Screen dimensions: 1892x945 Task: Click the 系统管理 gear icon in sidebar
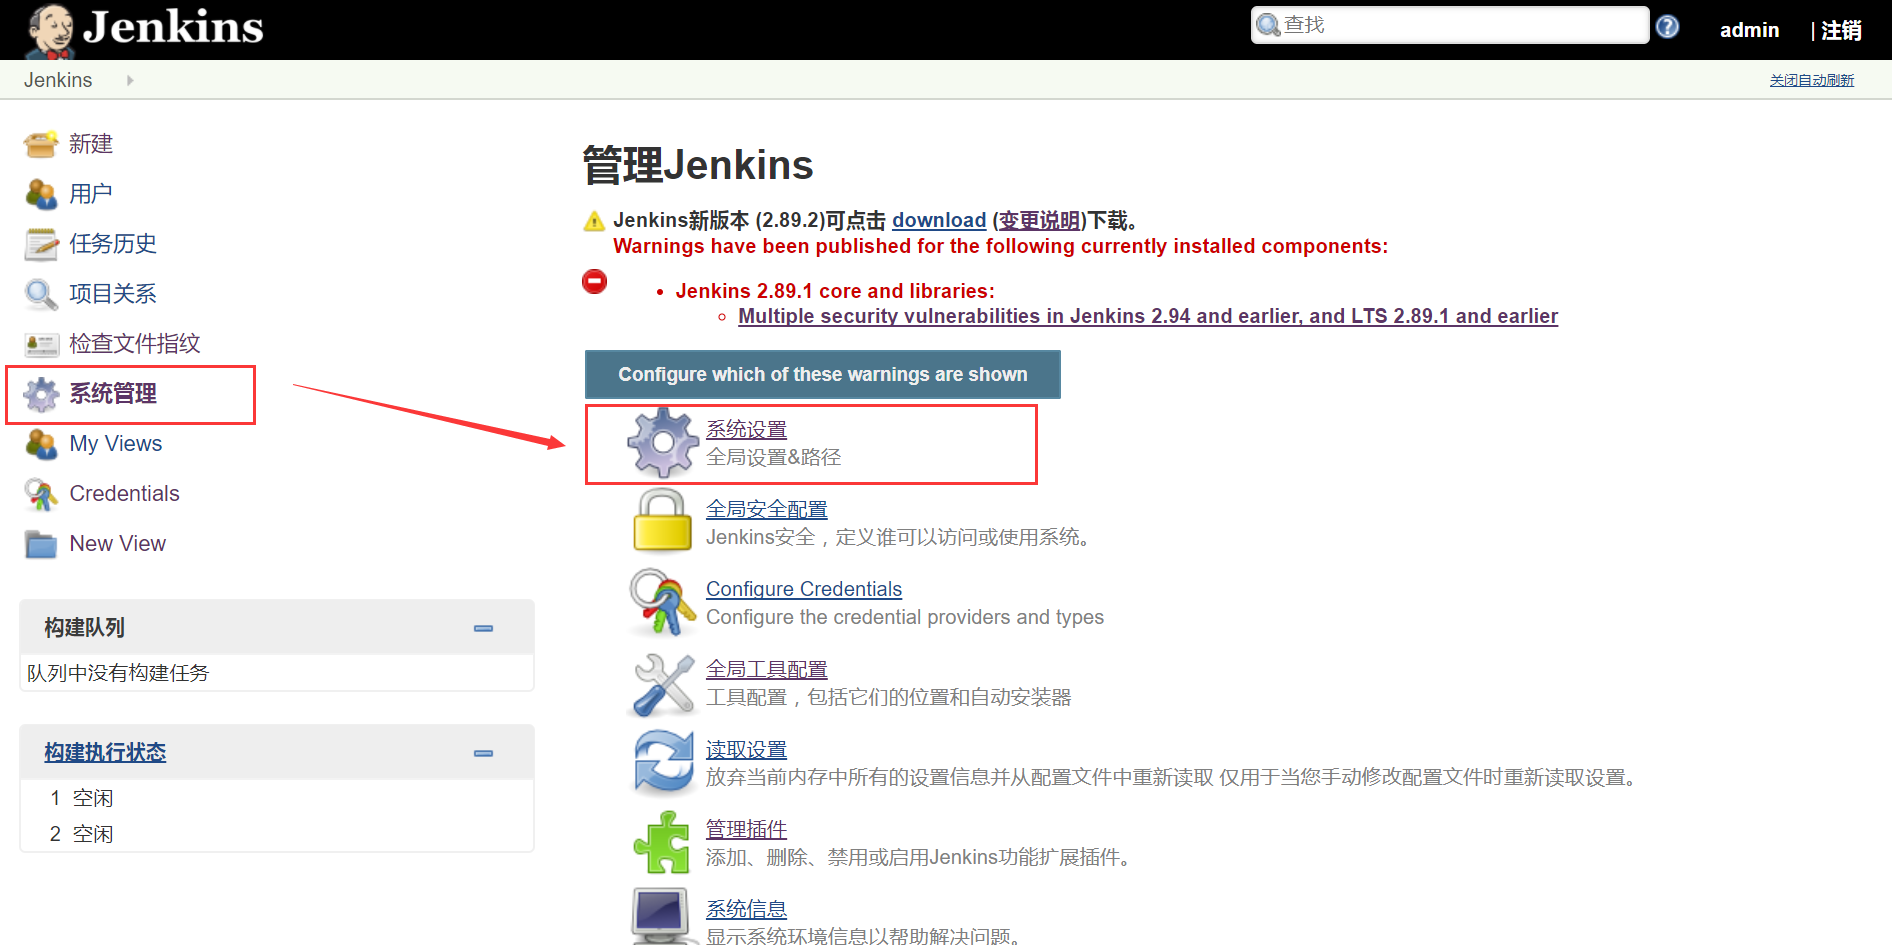[41, 394]
